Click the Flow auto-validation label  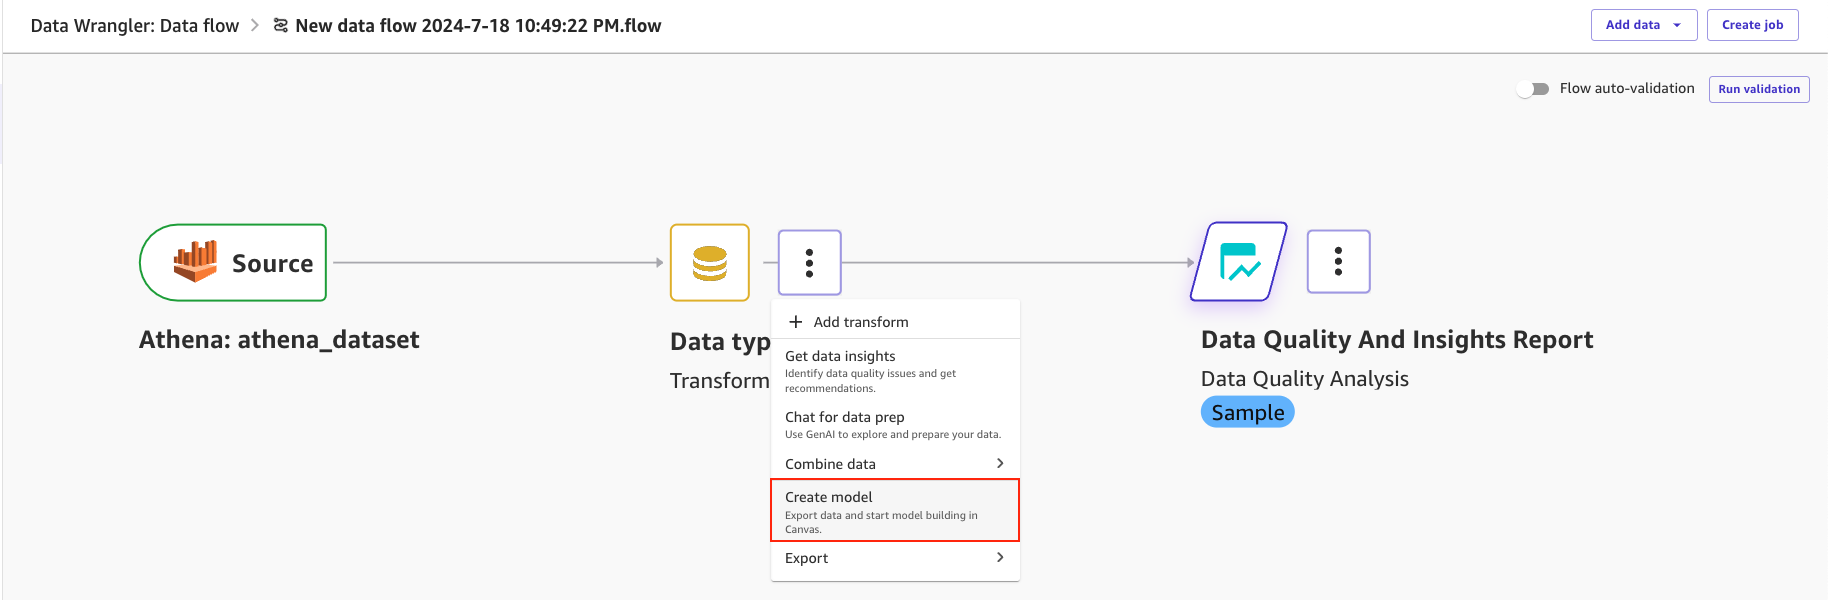1627,89
